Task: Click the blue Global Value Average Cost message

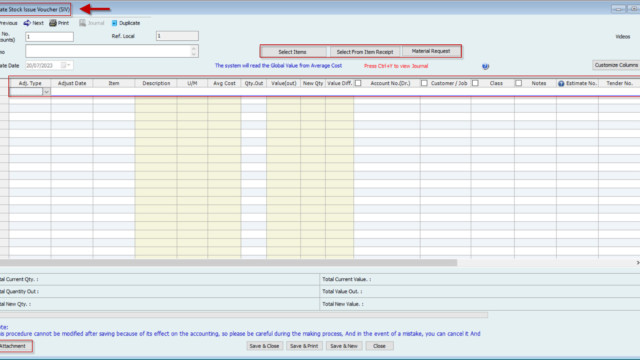Action: (x=278, y=66)
